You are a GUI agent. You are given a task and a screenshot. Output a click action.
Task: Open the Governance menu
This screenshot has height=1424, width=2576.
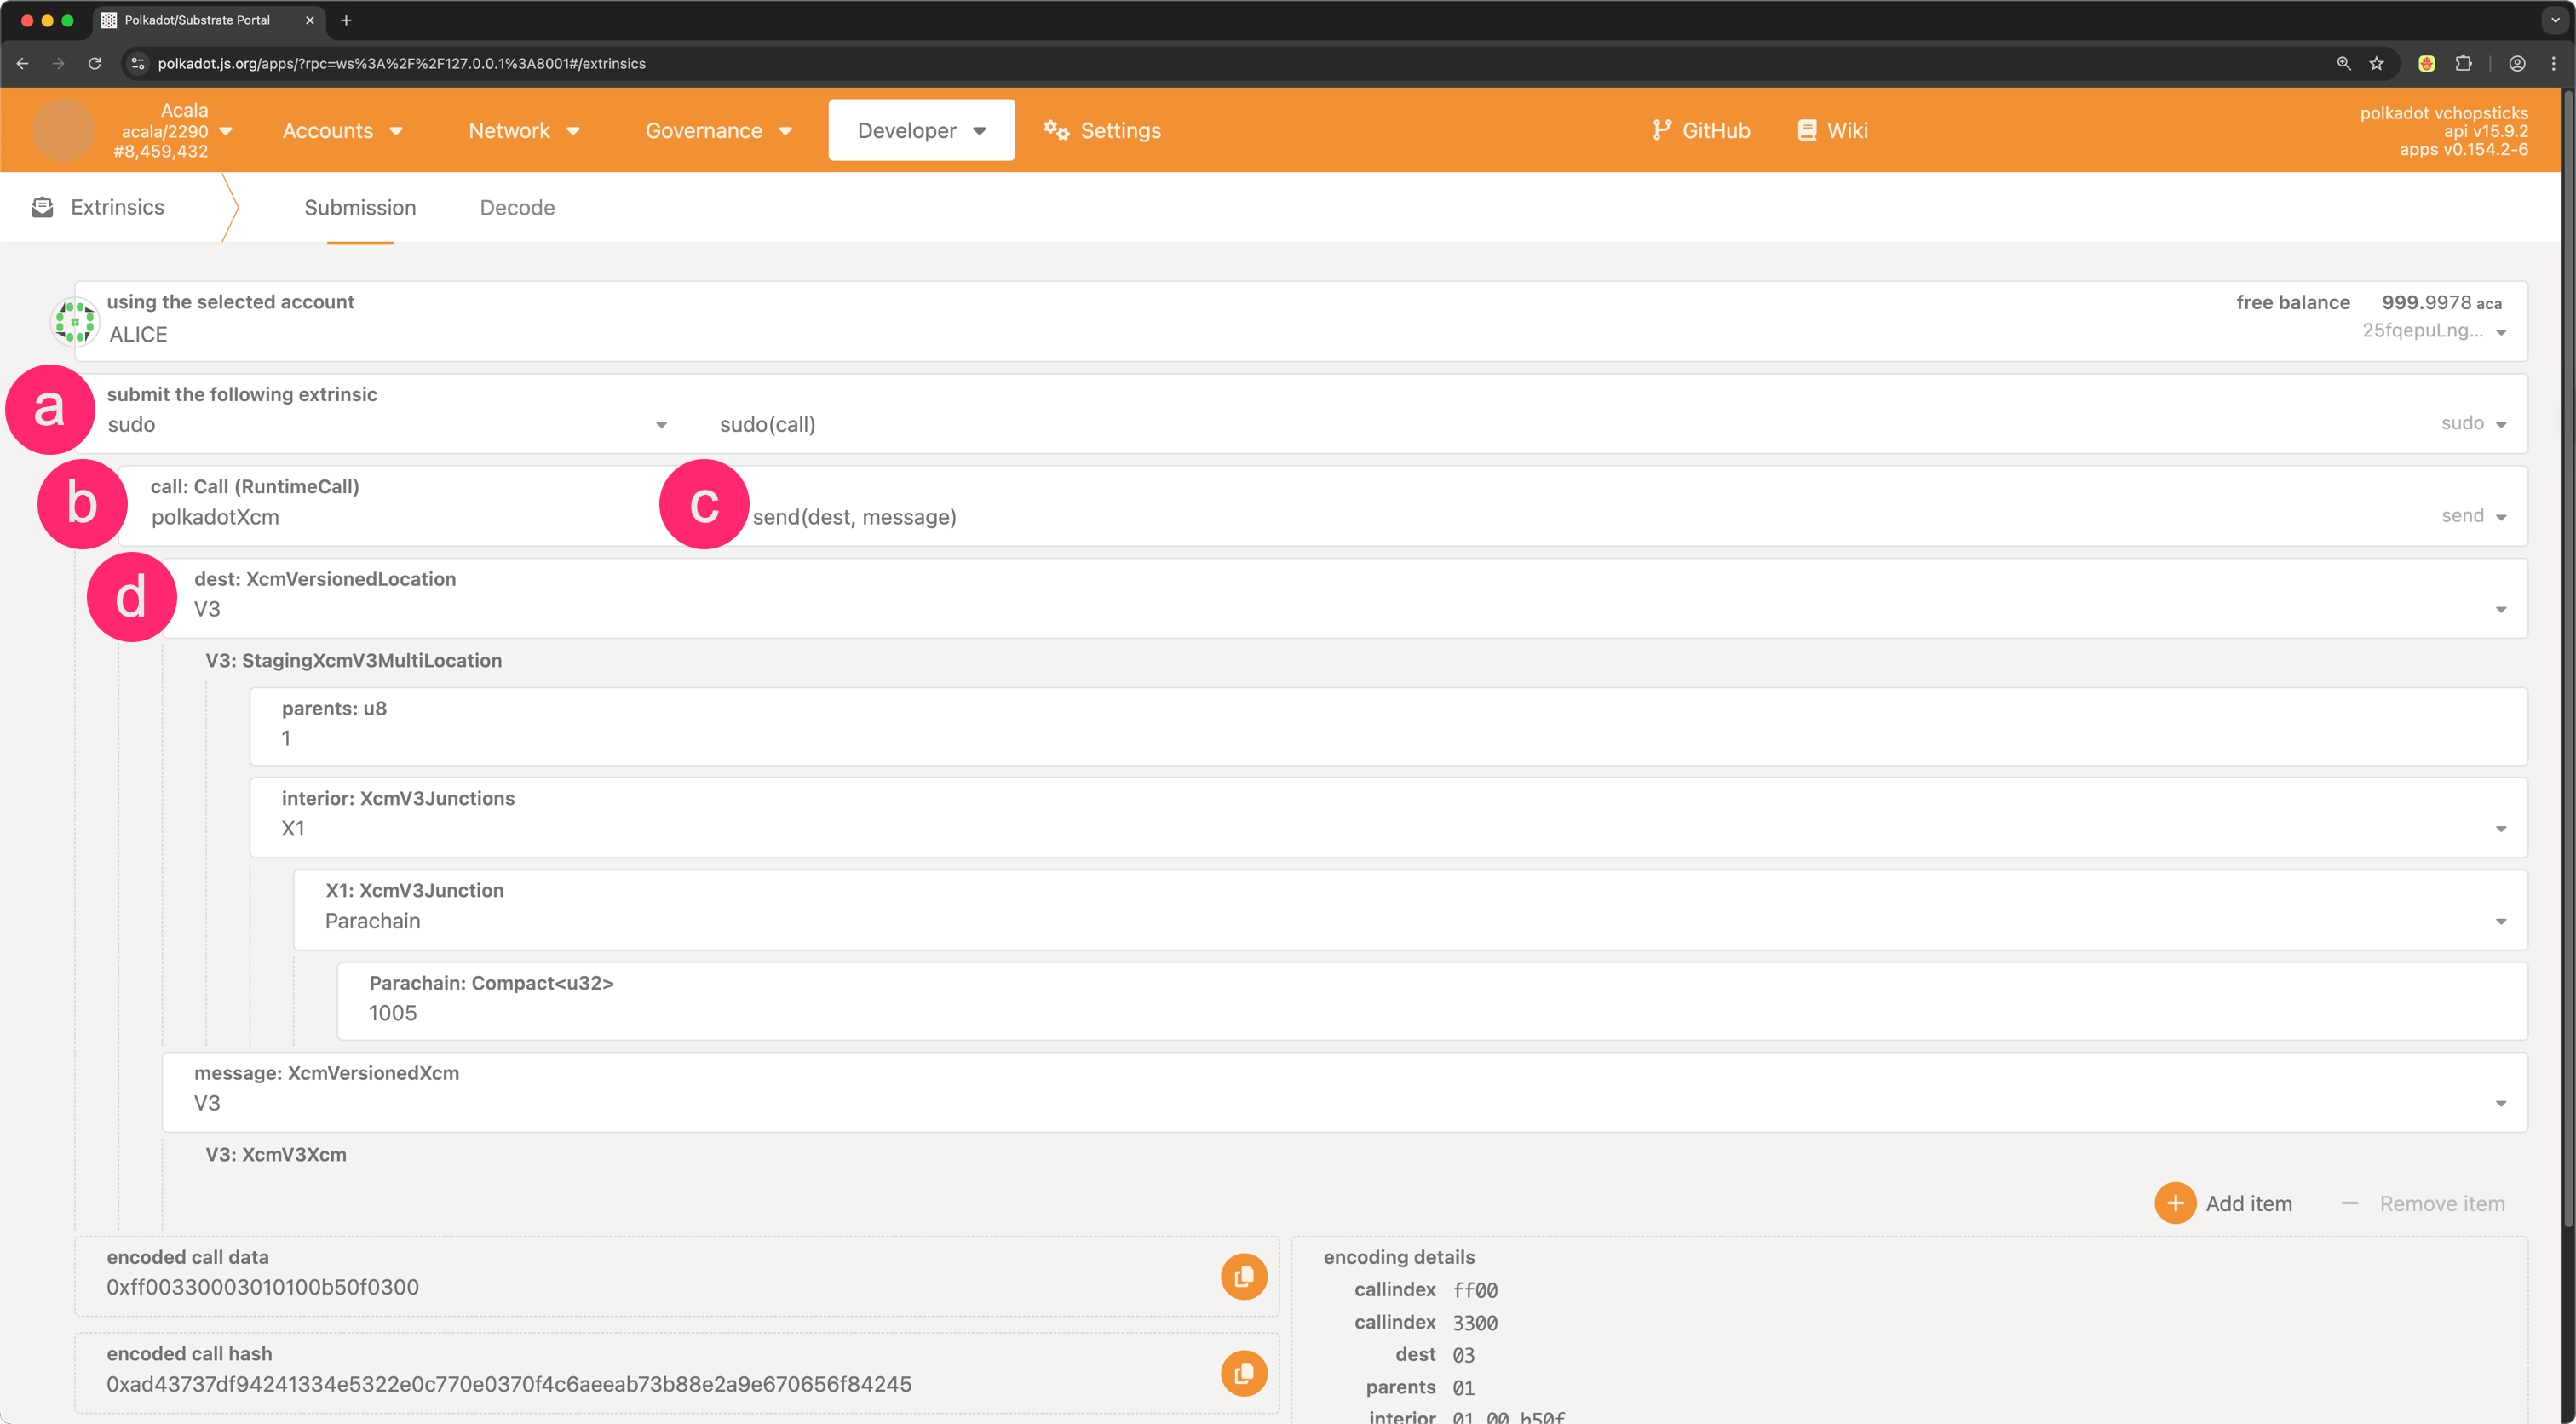718,130
